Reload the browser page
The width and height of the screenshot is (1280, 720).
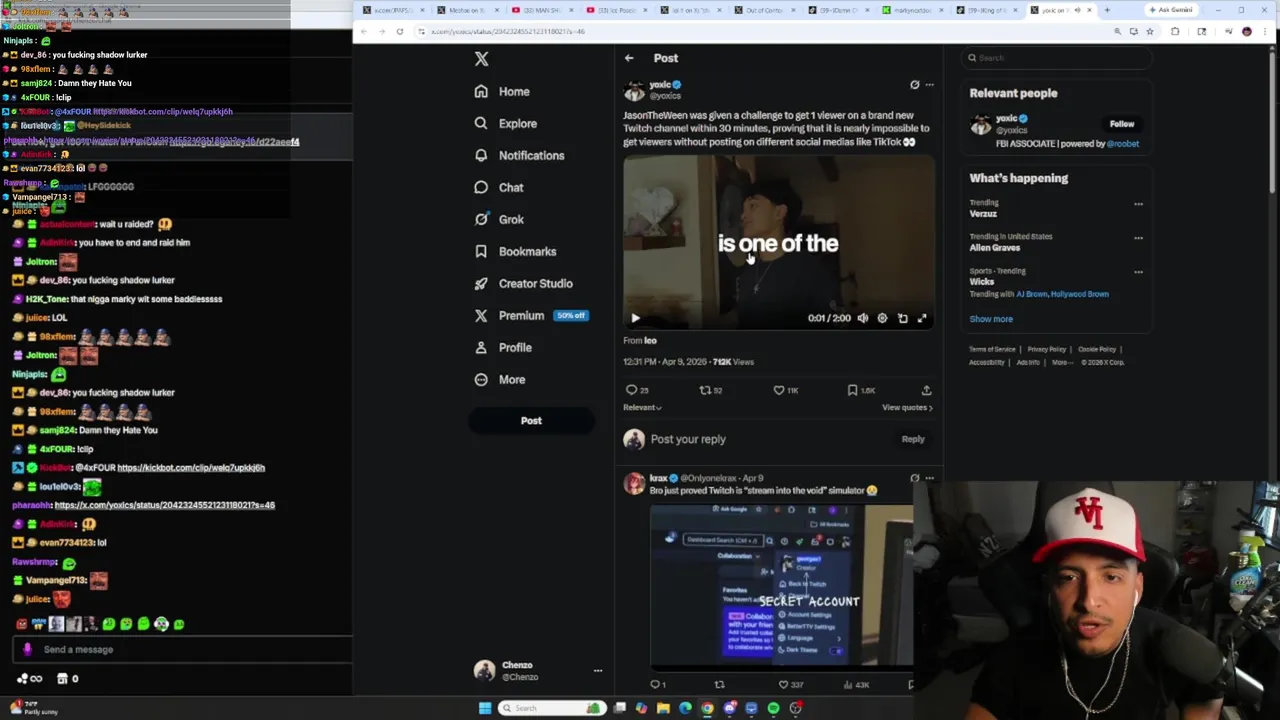(x=399, y=31)
